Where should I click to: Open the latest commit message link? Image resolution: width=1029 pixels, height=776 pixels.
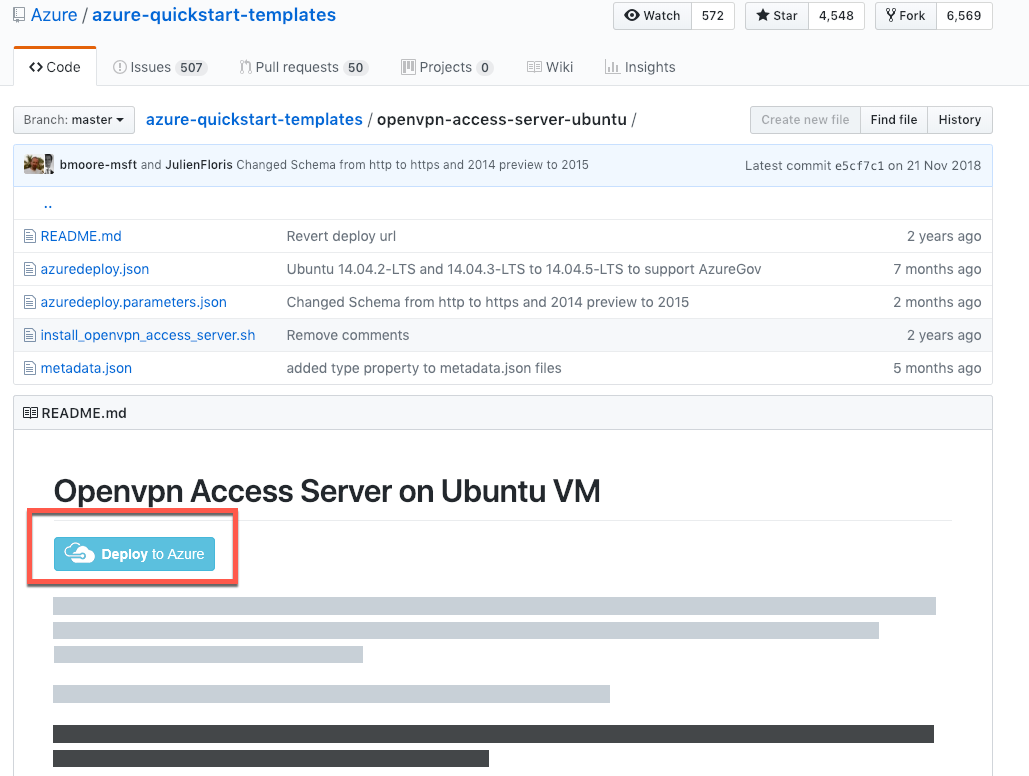tap(412, 165)
